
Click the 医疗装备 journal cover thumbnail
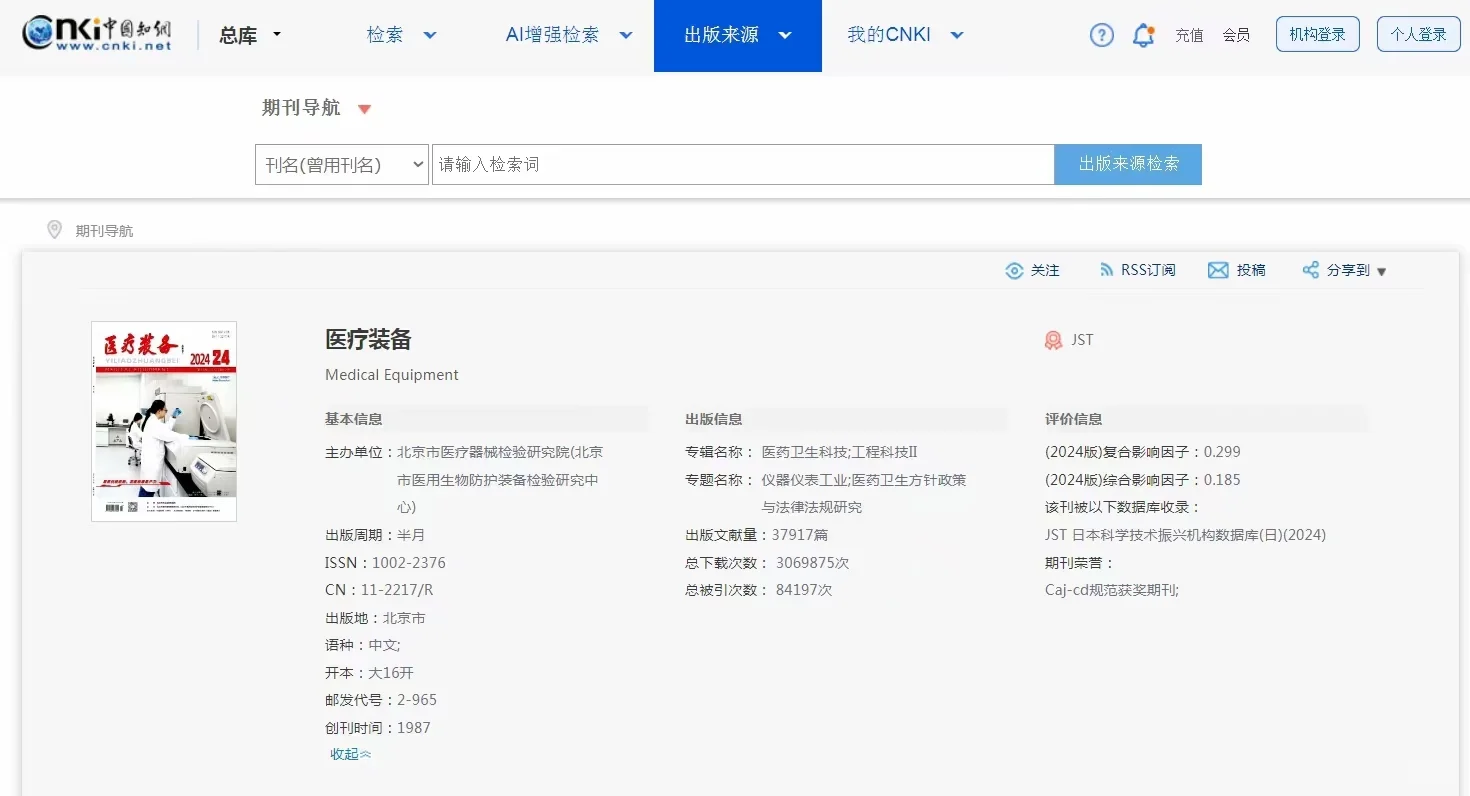[163, 420]
